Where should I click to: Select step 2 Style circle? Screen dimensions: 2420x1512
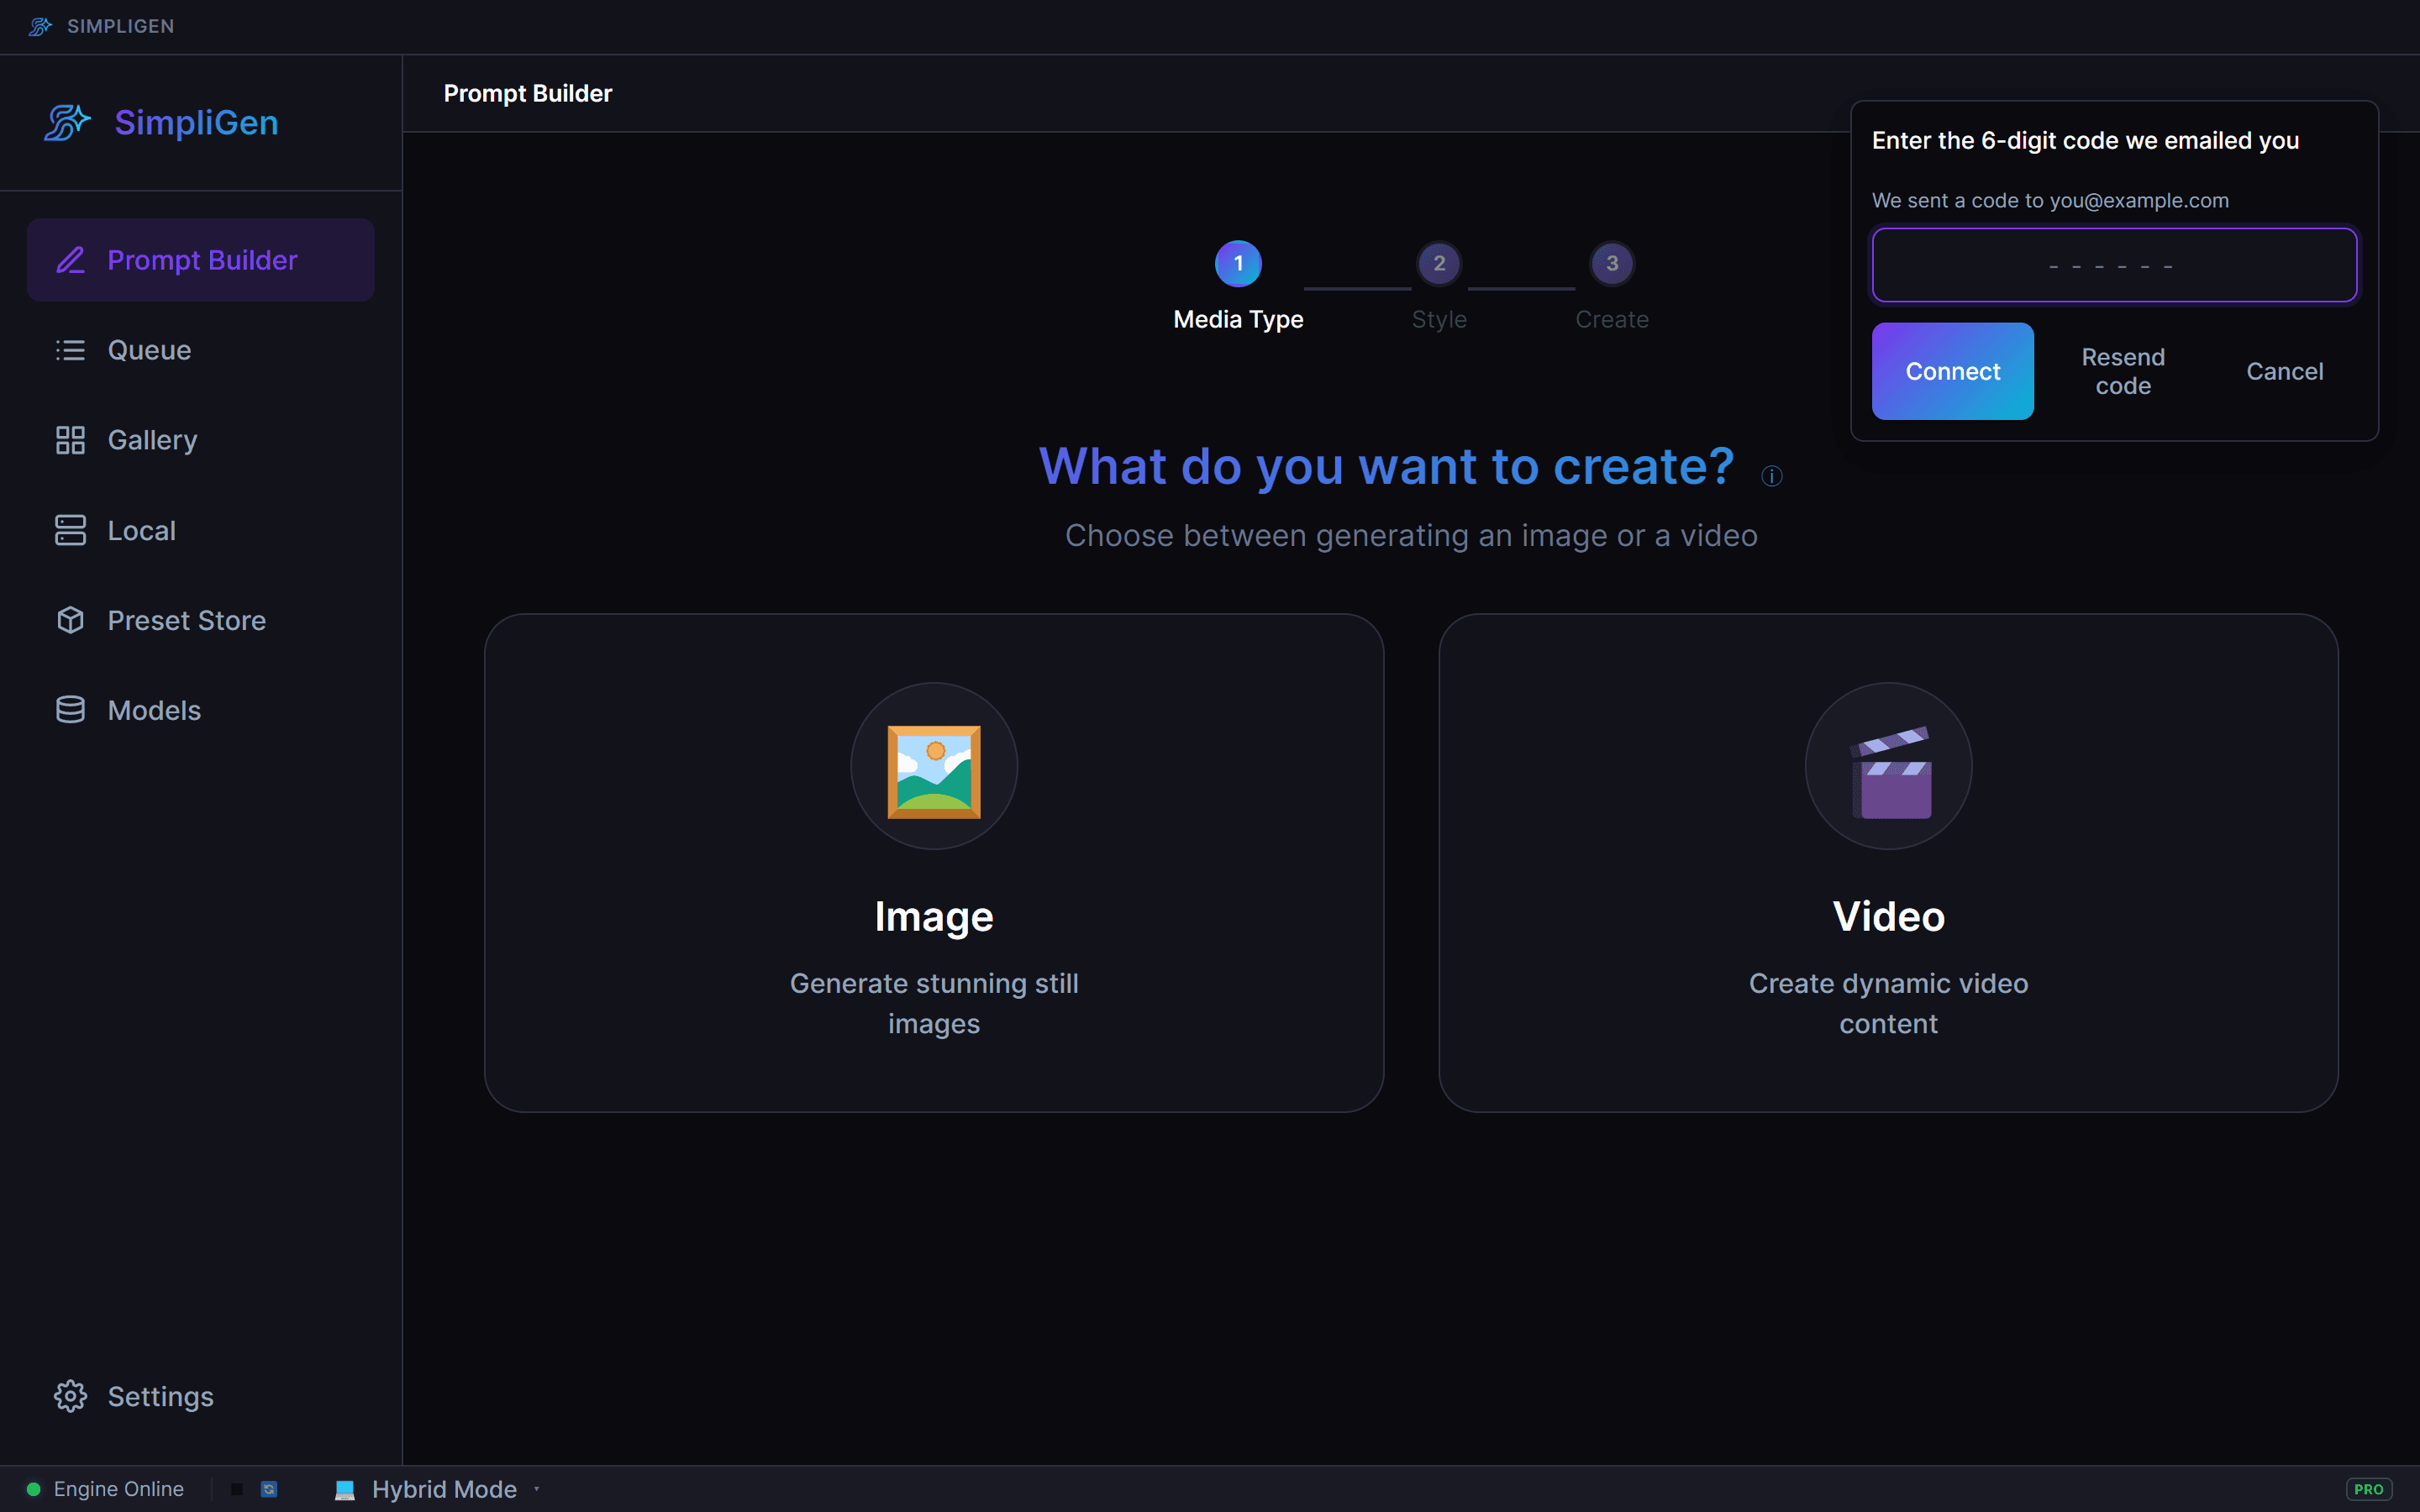1439,264
